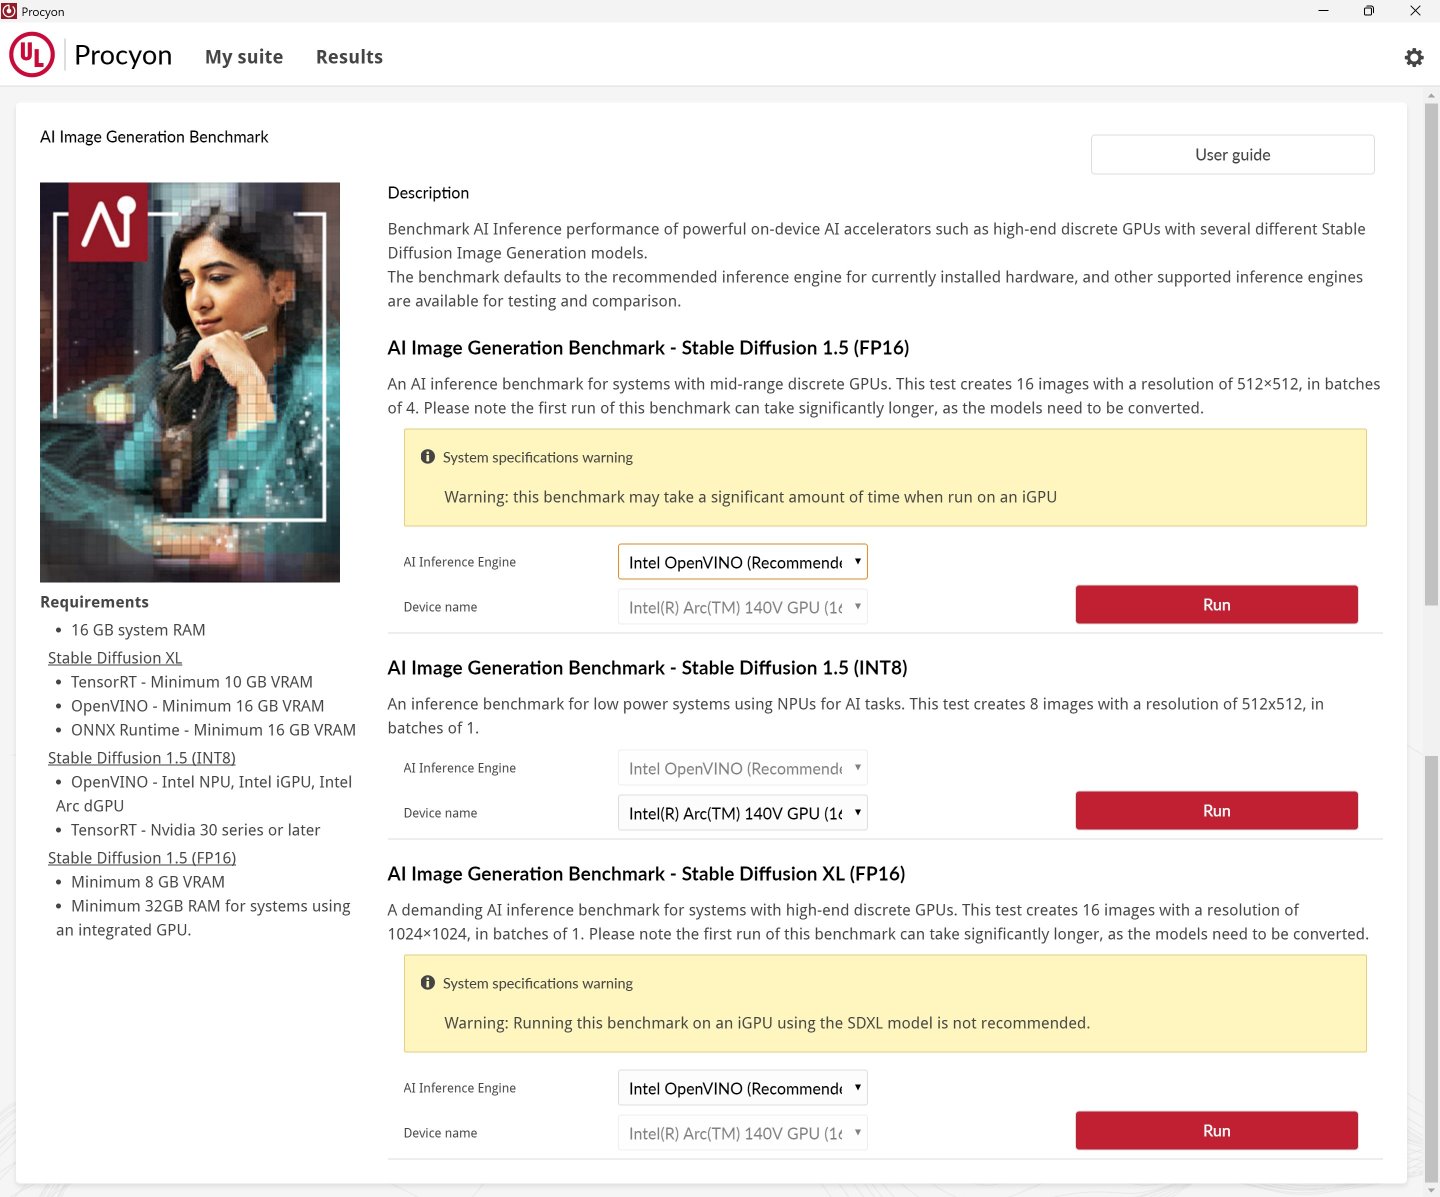
Task: Open settings with the gear icon
Action: tap(1413, 57)
